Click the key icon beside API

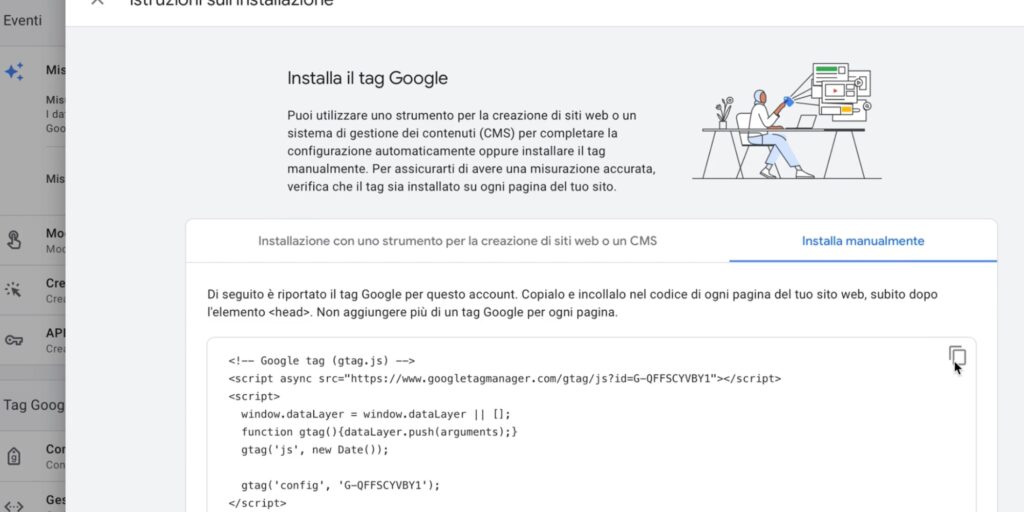[x=14, y=340]
